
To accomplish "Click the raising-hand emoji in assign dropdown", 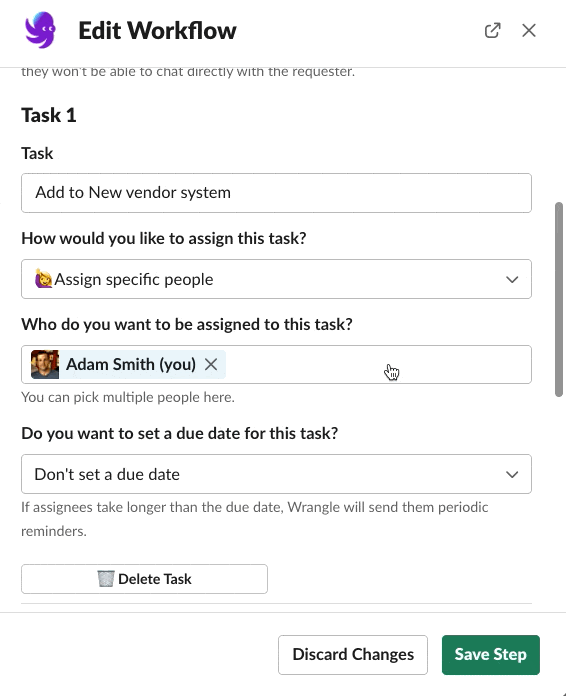I will [x=44, y=279].
